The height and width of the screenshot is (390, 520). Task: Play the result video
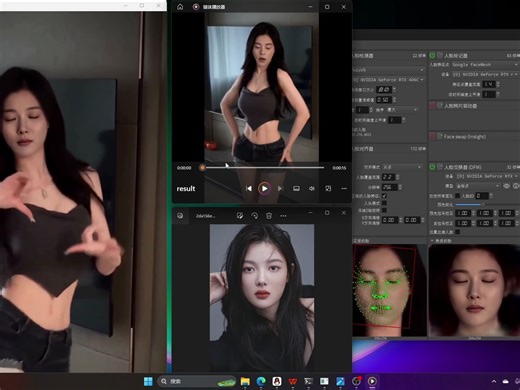coord(264,189)
